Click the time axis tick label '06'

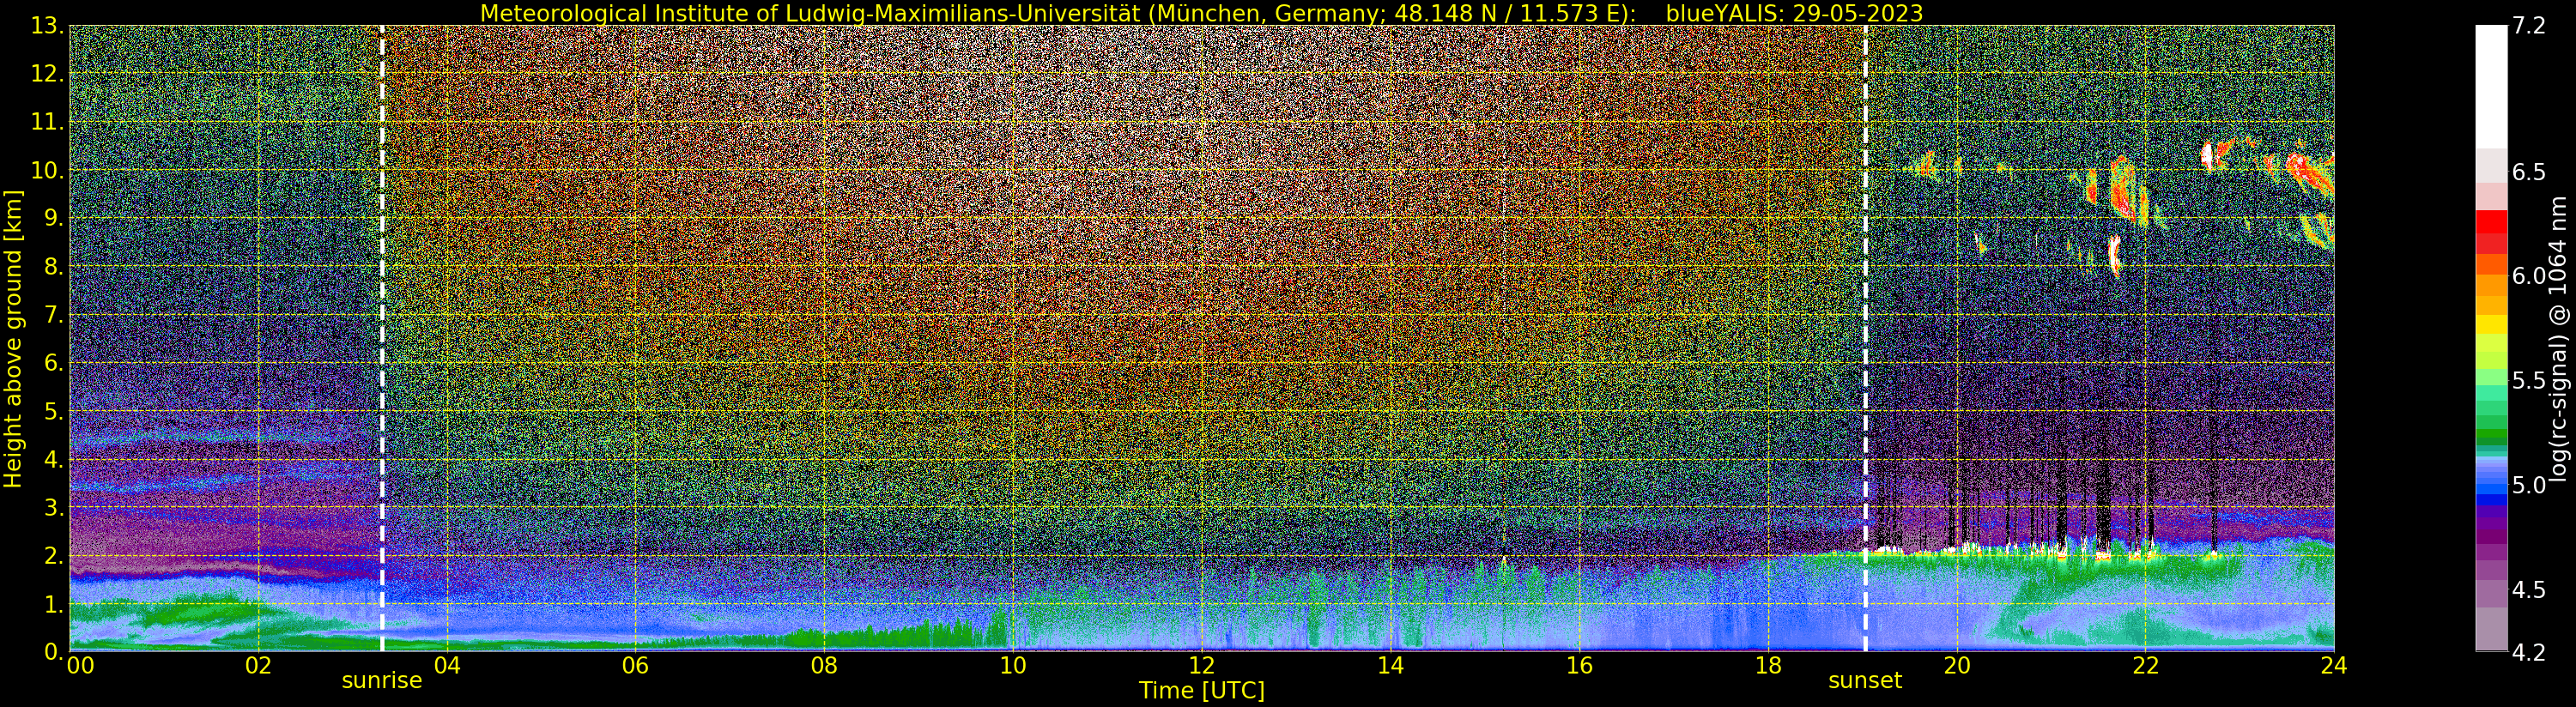(x=635, y=666)
